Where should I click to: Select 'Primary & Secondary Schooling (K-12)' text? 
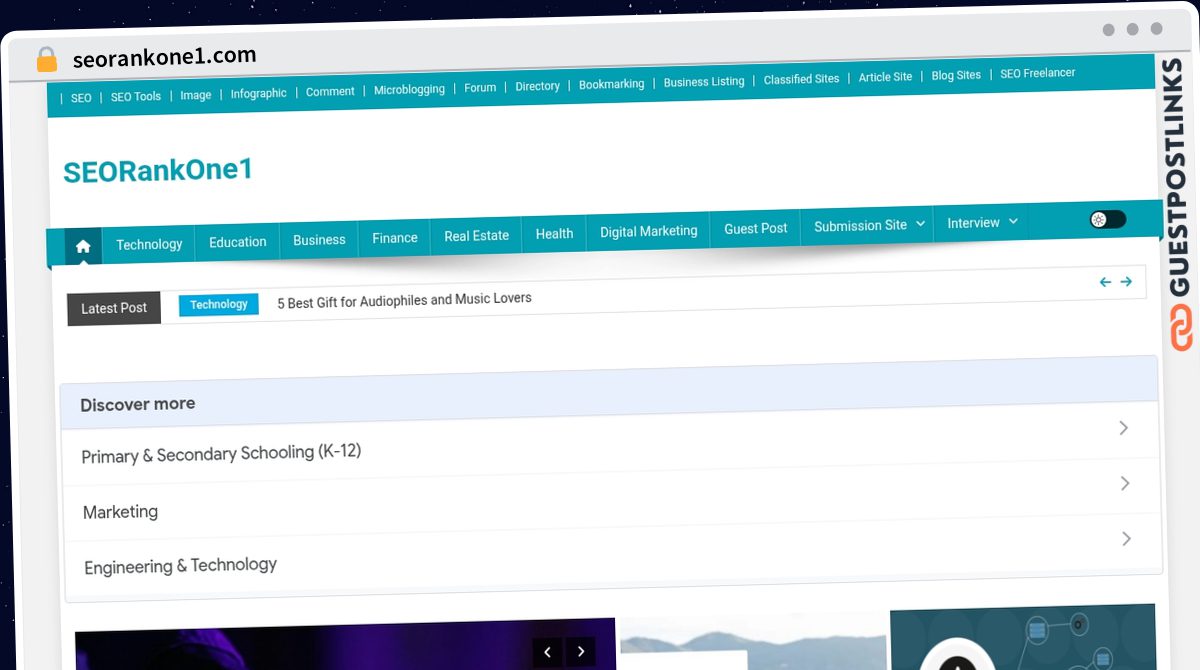point(221,454)
